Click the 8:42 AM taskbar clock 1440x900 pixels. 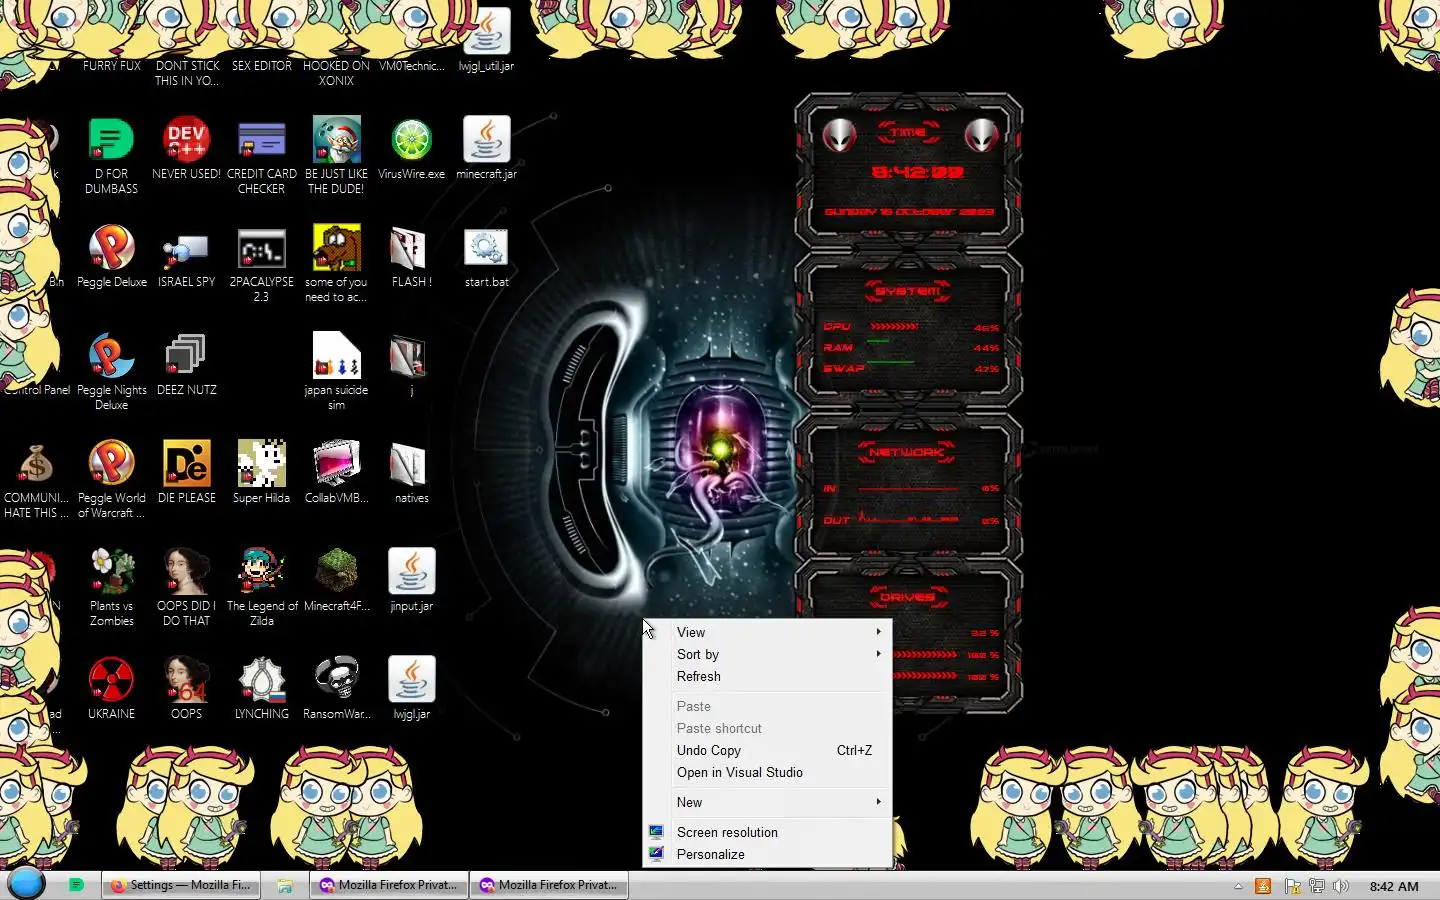click(1394, 886)
